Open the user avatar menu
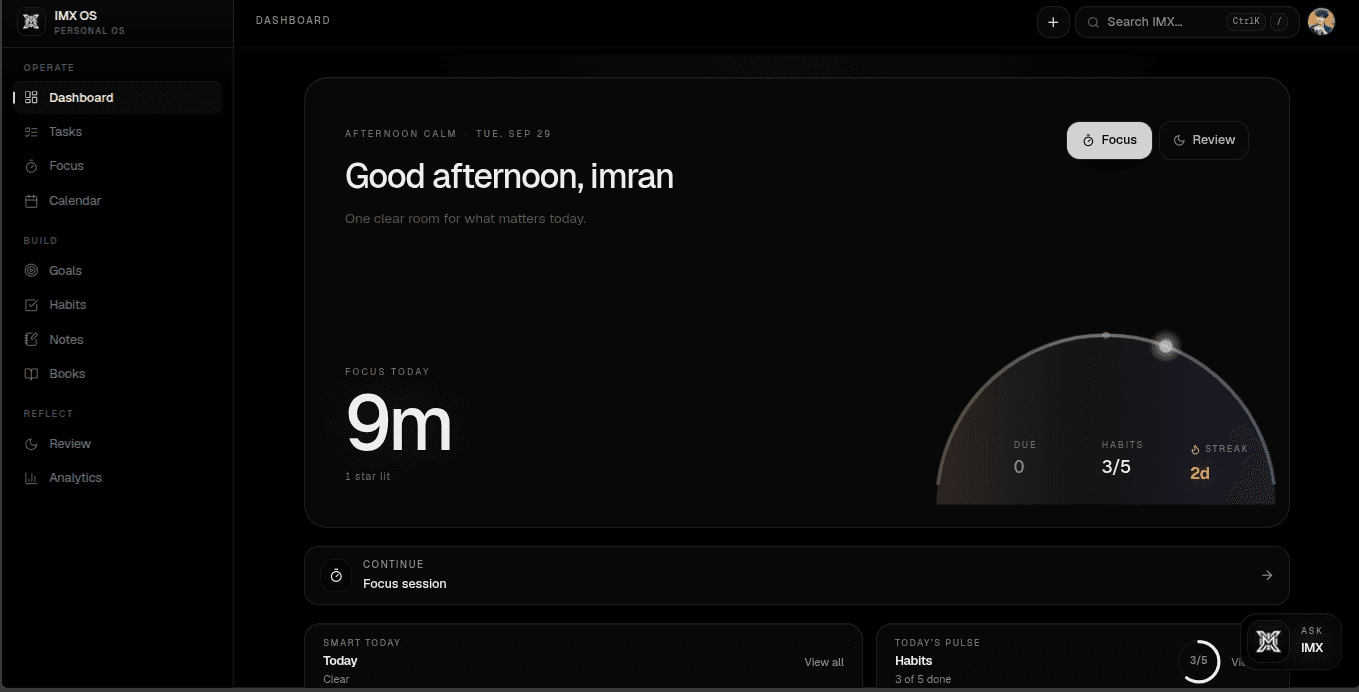 coord(1322,22)
